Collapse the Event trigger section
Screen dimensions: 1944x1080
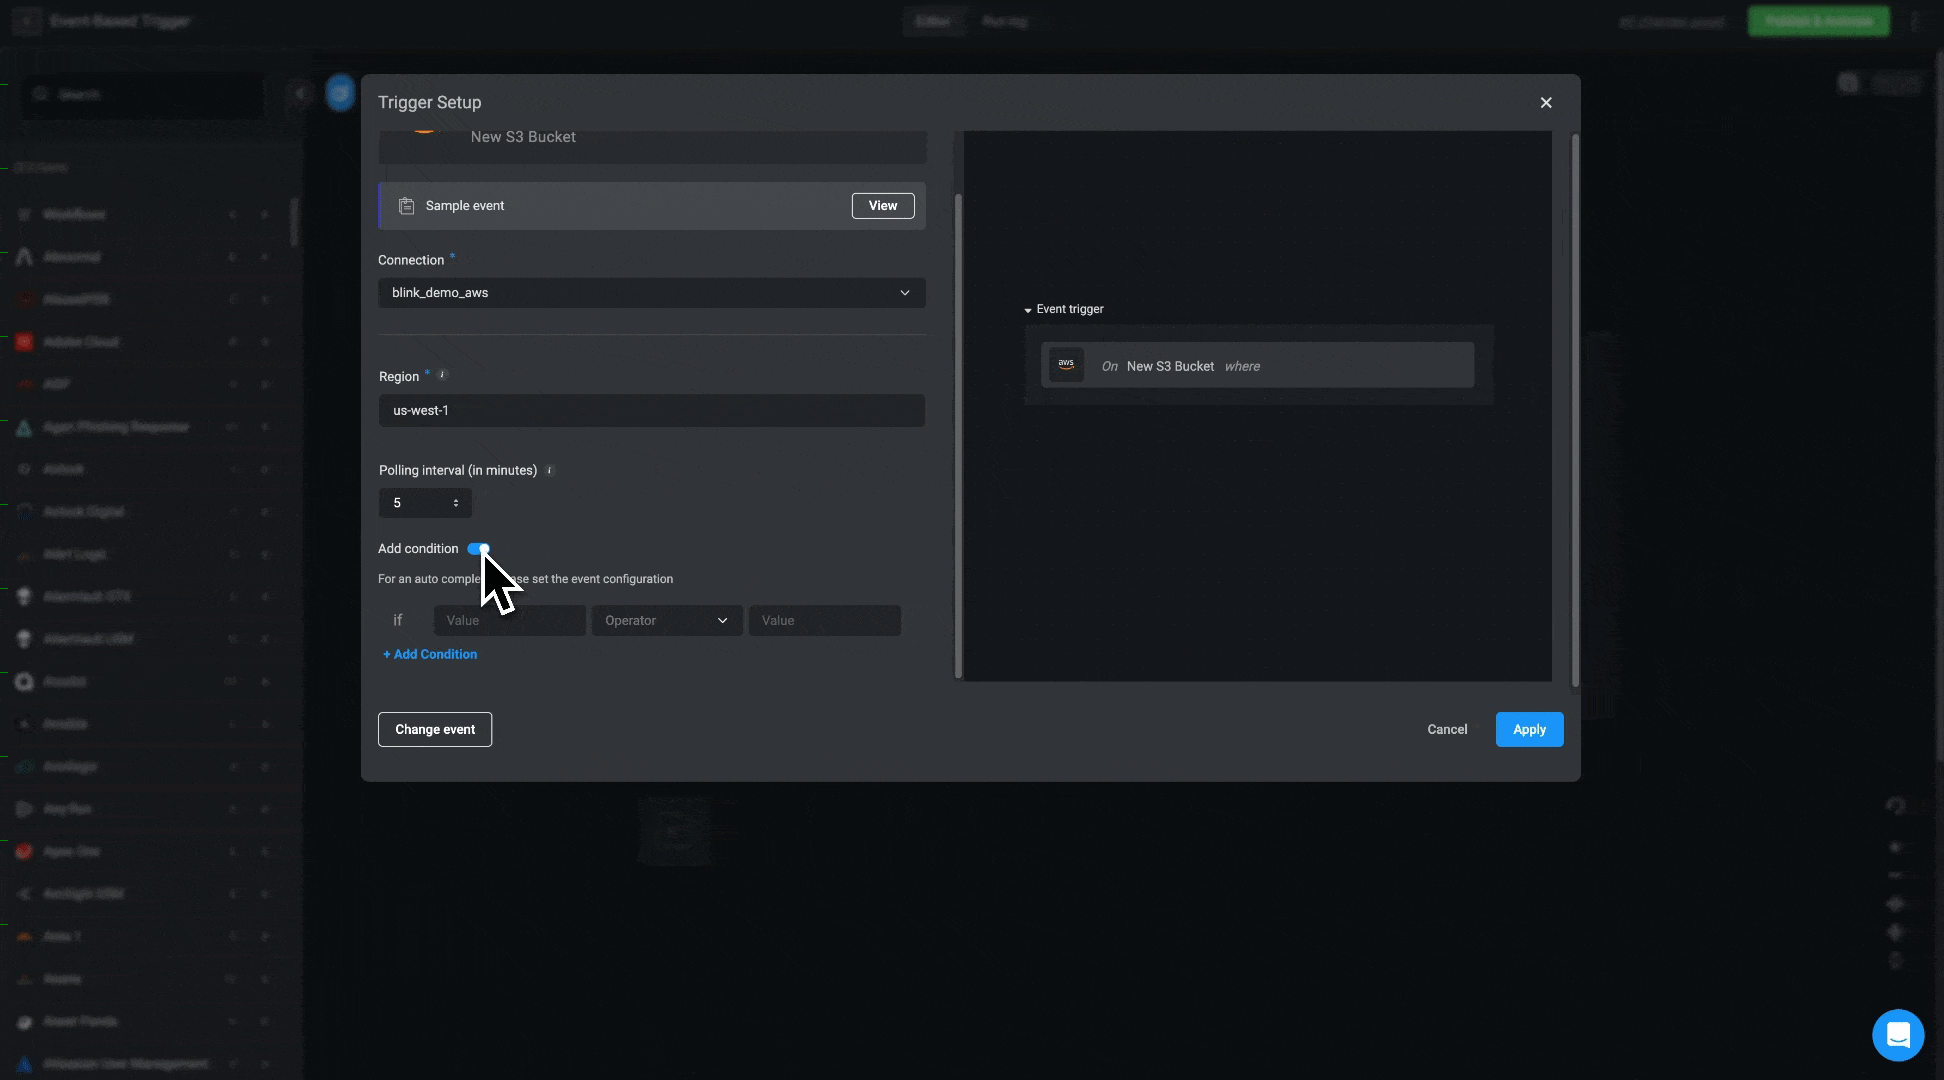[x=1028, y=310]
